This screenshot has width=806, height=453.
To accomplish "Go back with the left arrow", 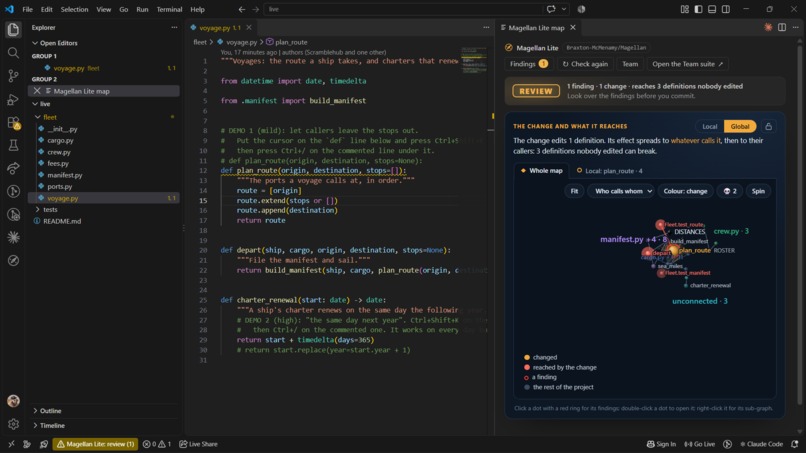I will [x=242, y=9].
